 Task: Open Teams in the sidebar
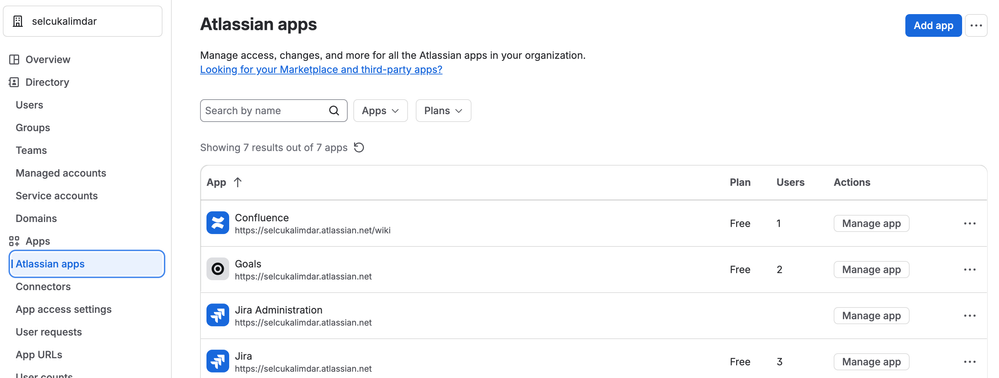[x=31, y=150]
